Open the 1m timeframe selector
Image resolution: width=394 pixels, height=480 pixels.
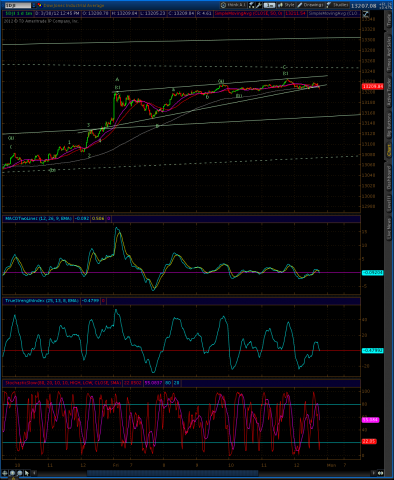coord(269,5)
